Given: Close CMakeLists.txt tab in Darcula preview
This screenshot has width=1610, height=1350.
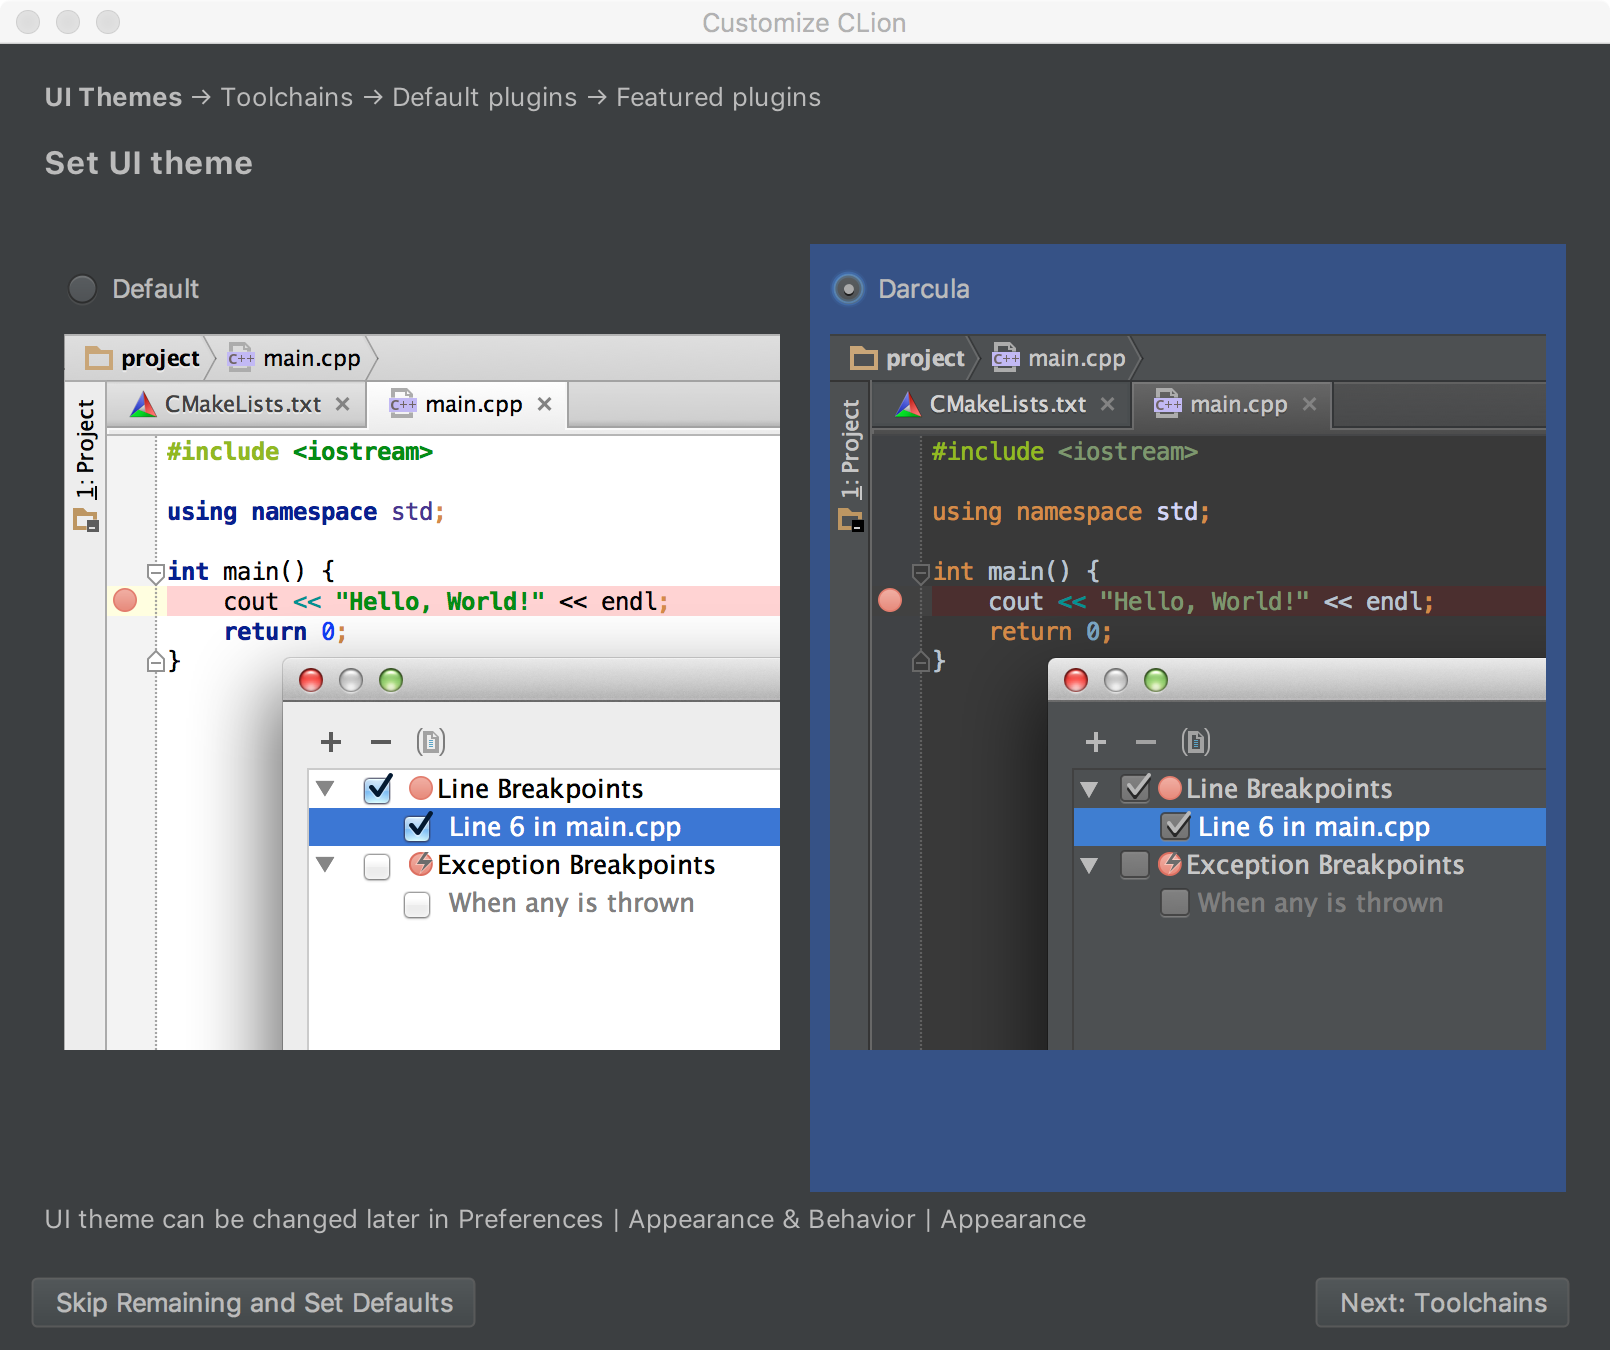Looking at the screenshot, I should (x=1108, y=404).
